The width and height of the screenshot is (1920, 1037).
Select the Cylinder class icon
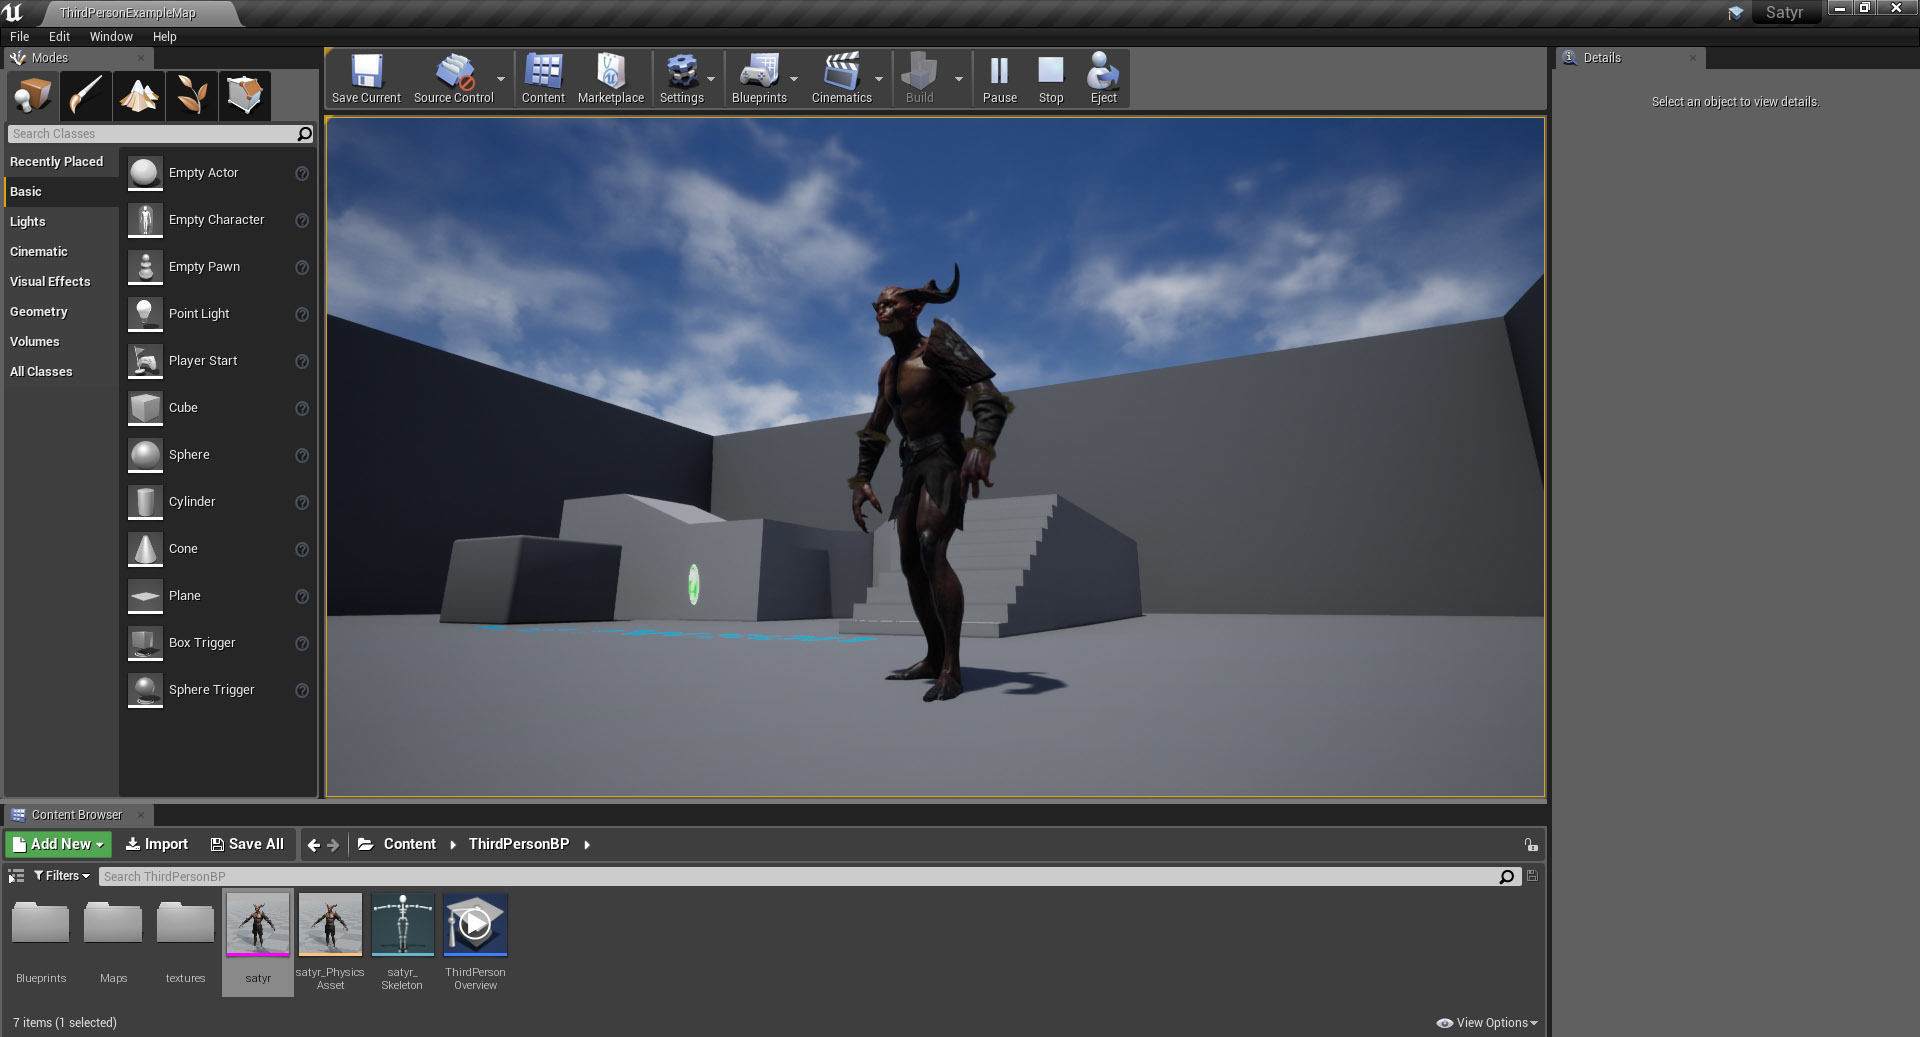(x=145, y=502)
